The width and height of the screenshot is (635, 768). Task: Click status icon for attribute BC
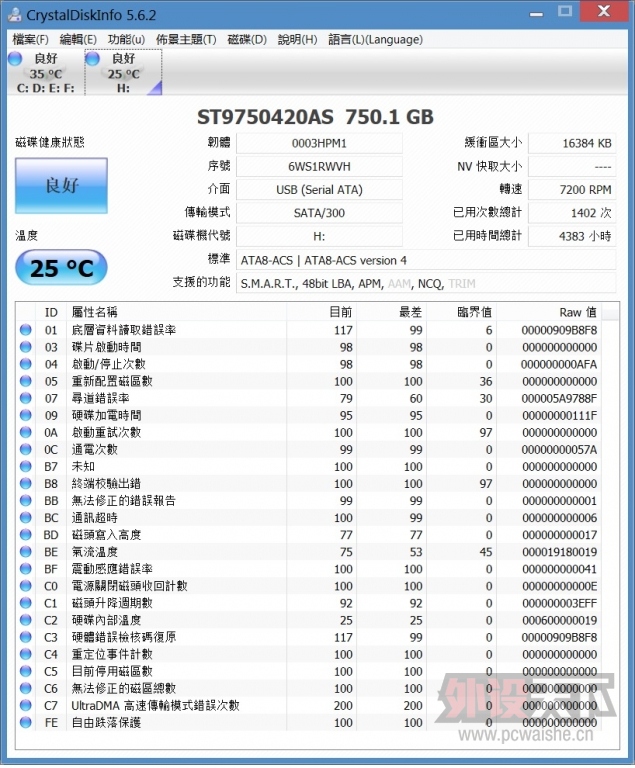click(25, 518)
